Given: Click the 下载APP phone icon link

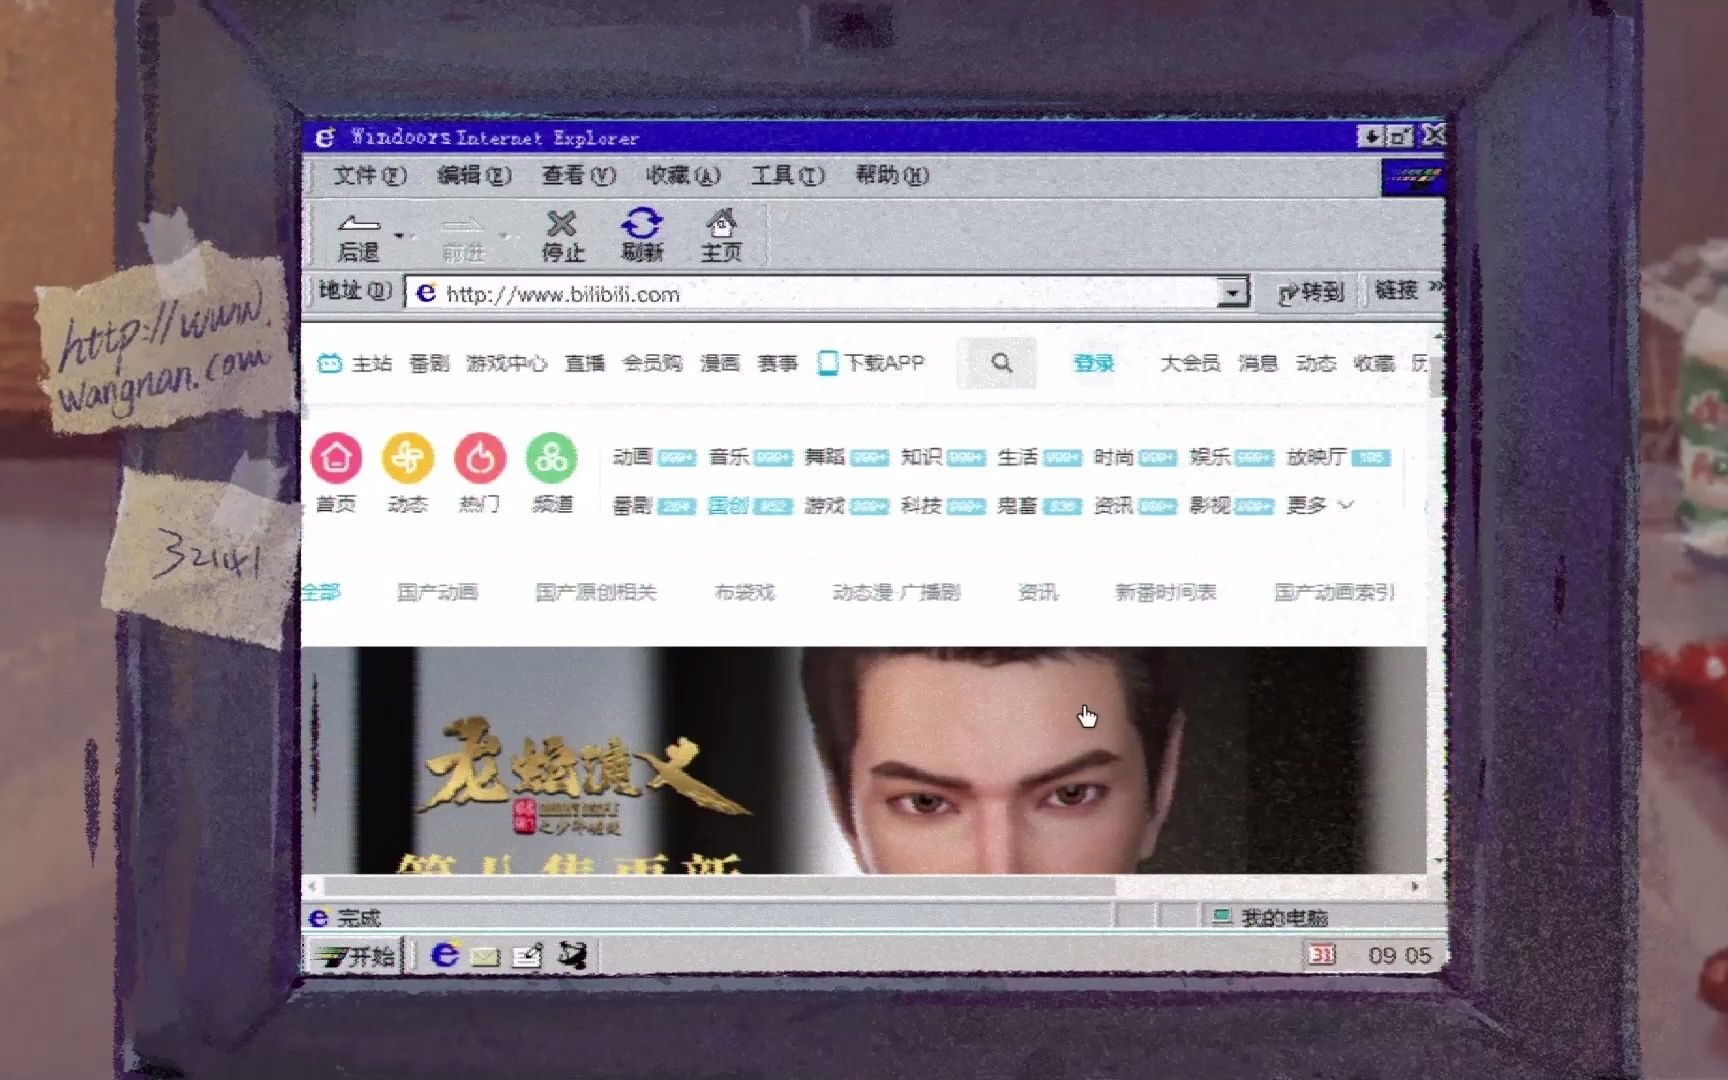Looking at the screenshot, I should pyautogui.click(x=870, y=363).
